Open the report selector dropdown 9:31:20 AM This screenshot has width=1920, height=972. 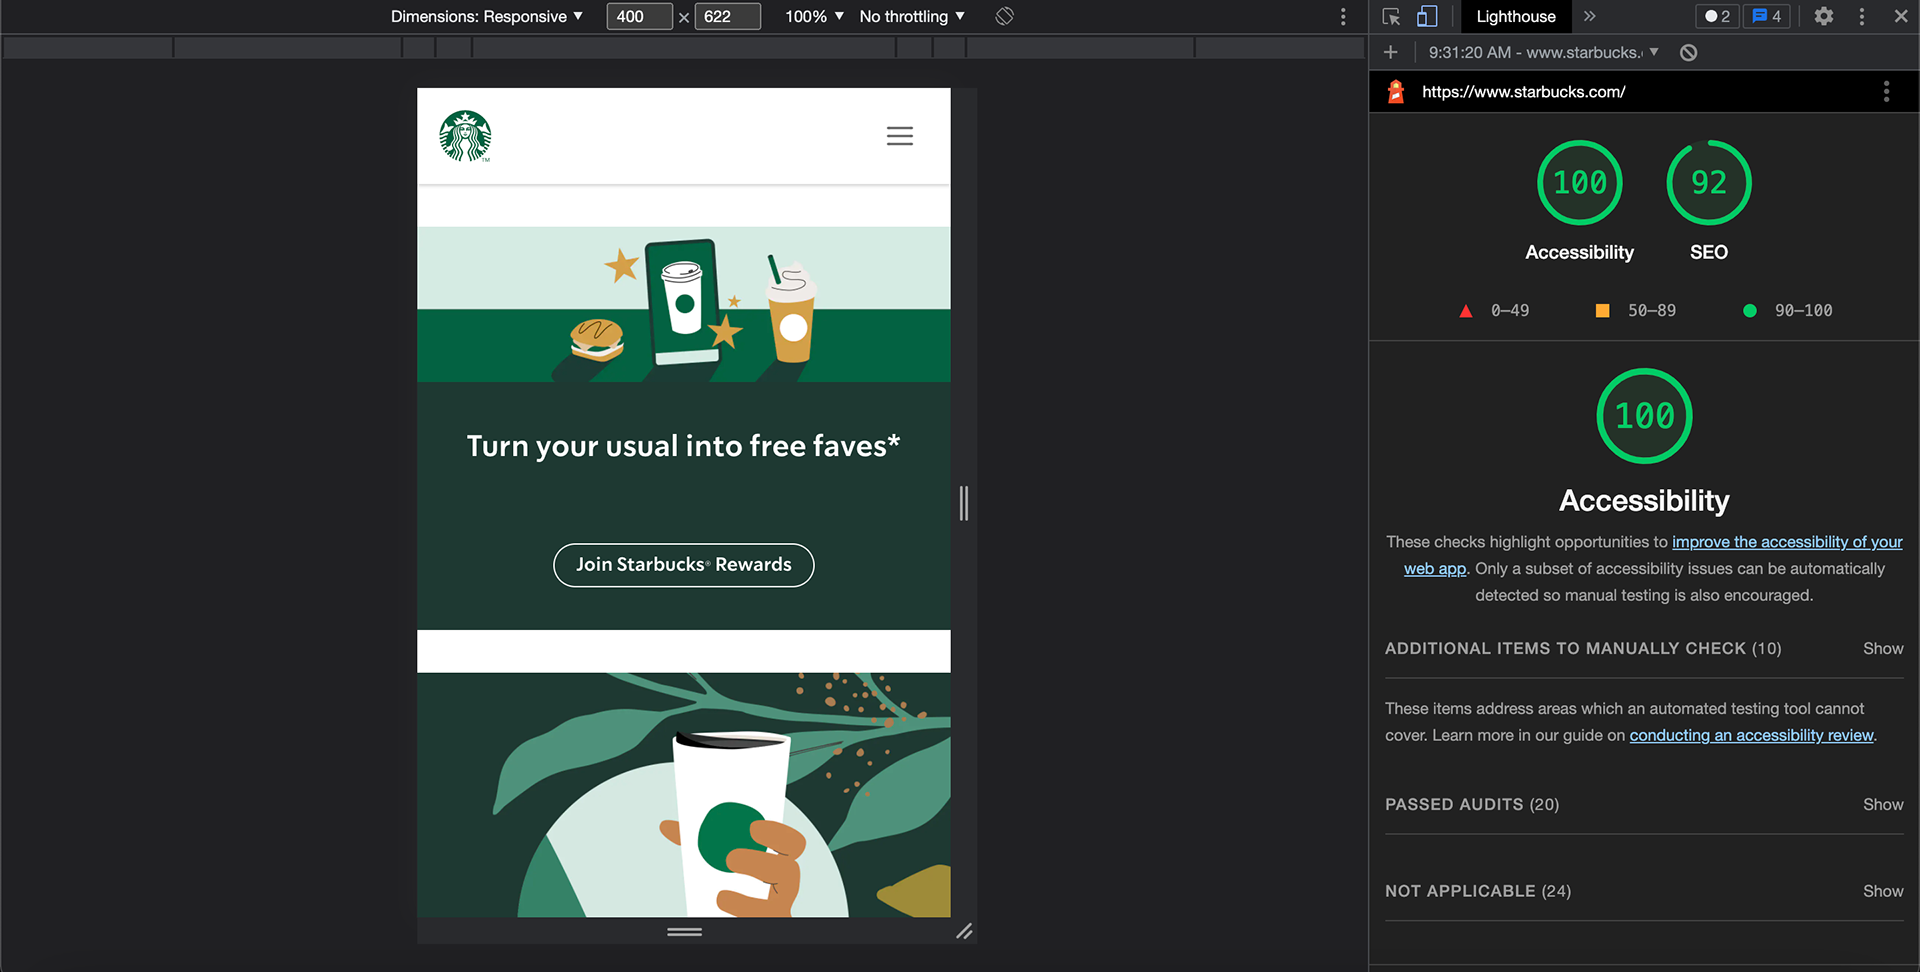[1543, 52]
